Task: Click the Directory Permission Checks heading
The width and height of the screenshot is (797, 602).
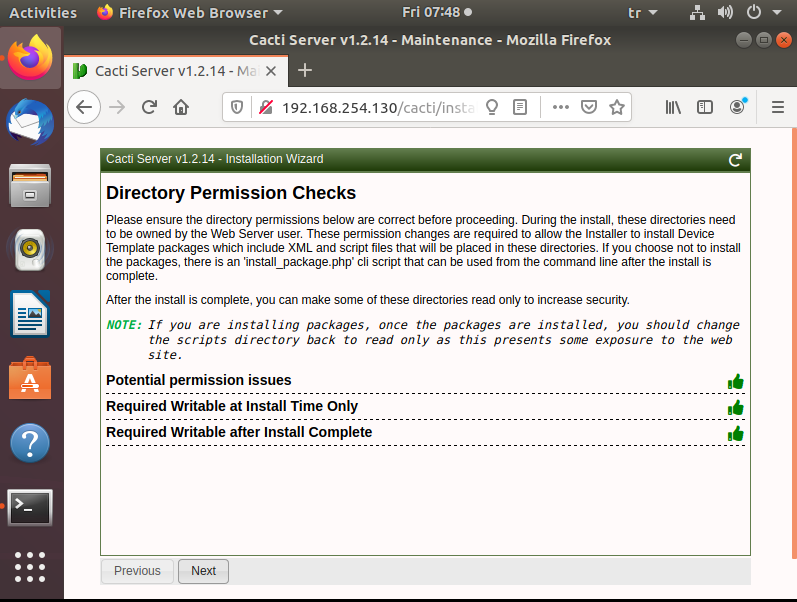Action: pos(231,193)
